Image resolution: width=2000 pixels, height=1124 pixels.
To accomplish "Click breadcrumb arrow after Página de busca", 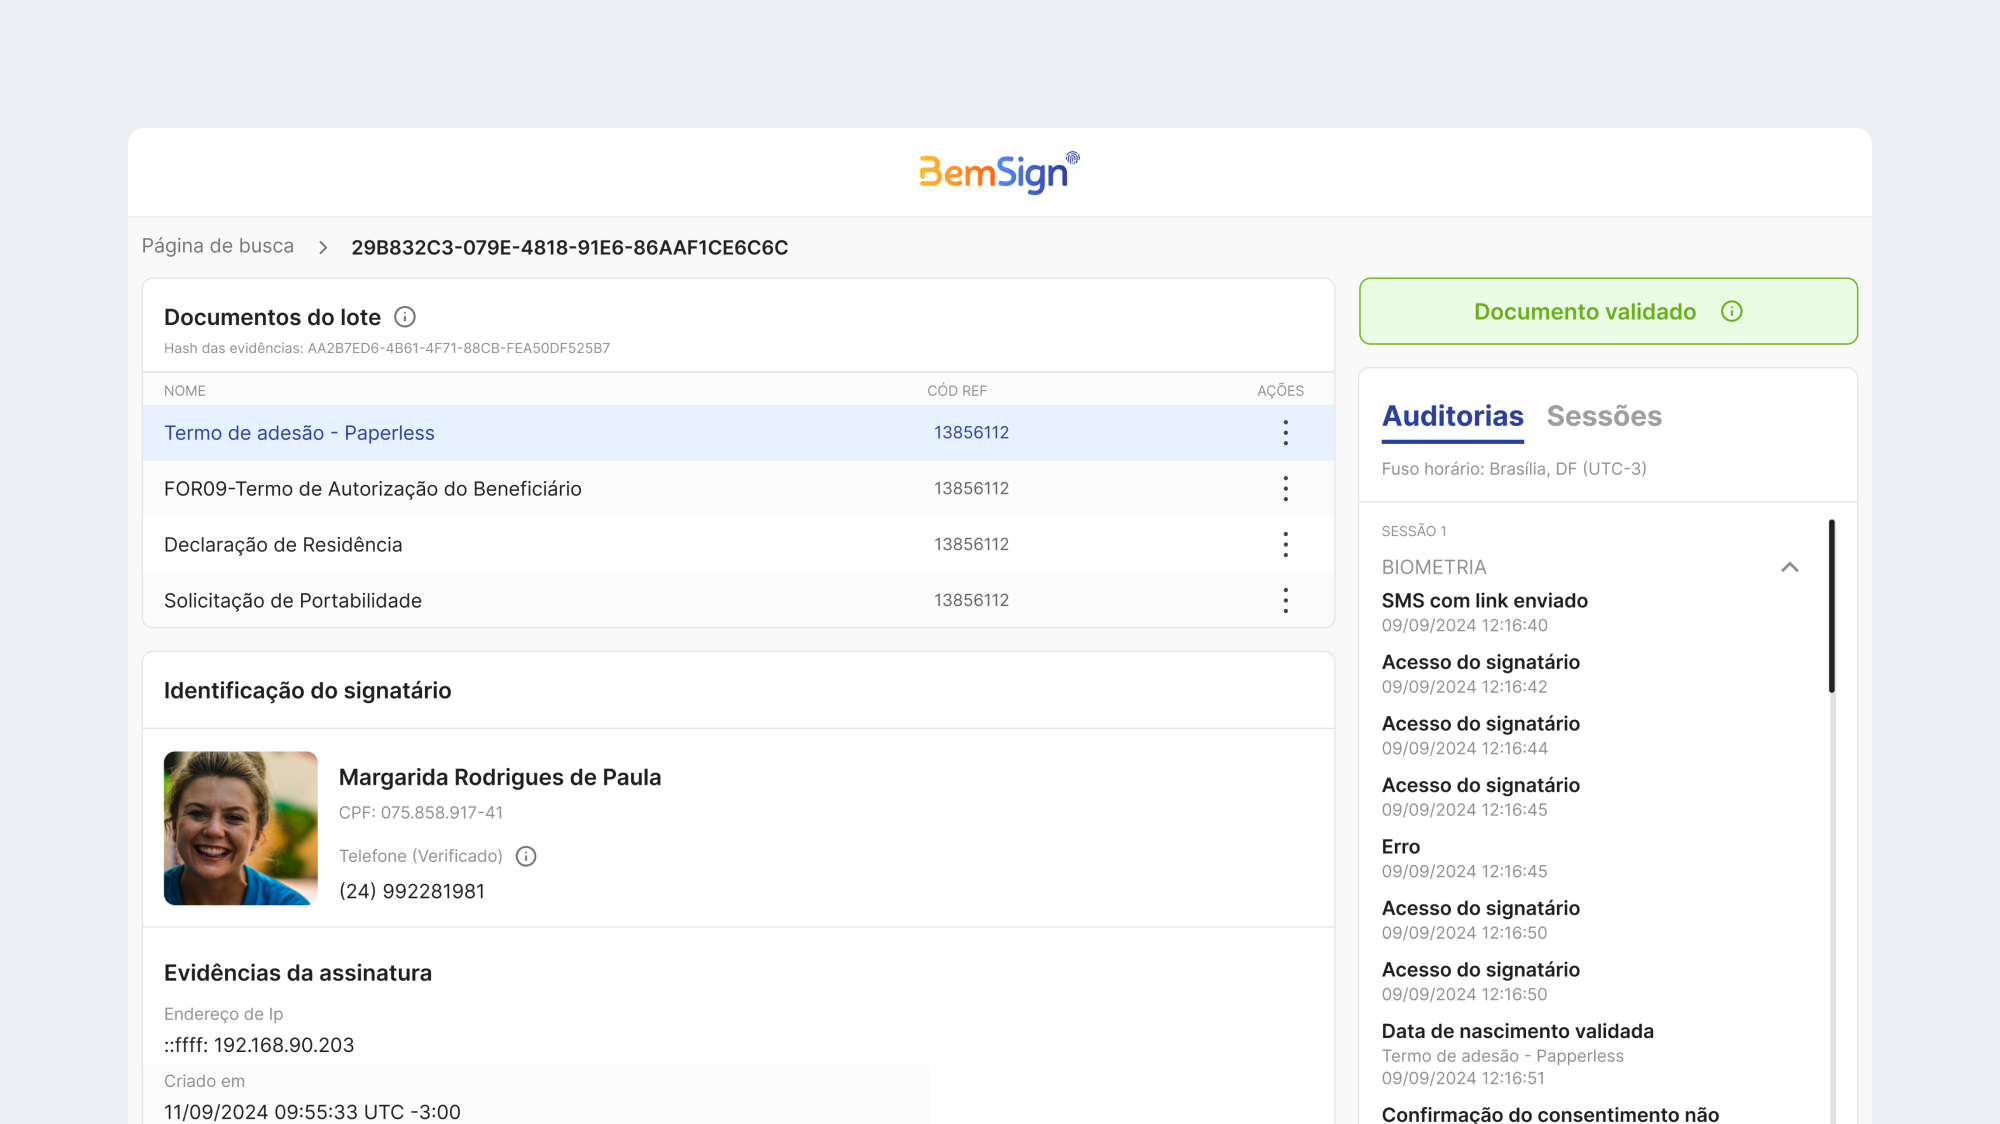I will pos(323,247).
